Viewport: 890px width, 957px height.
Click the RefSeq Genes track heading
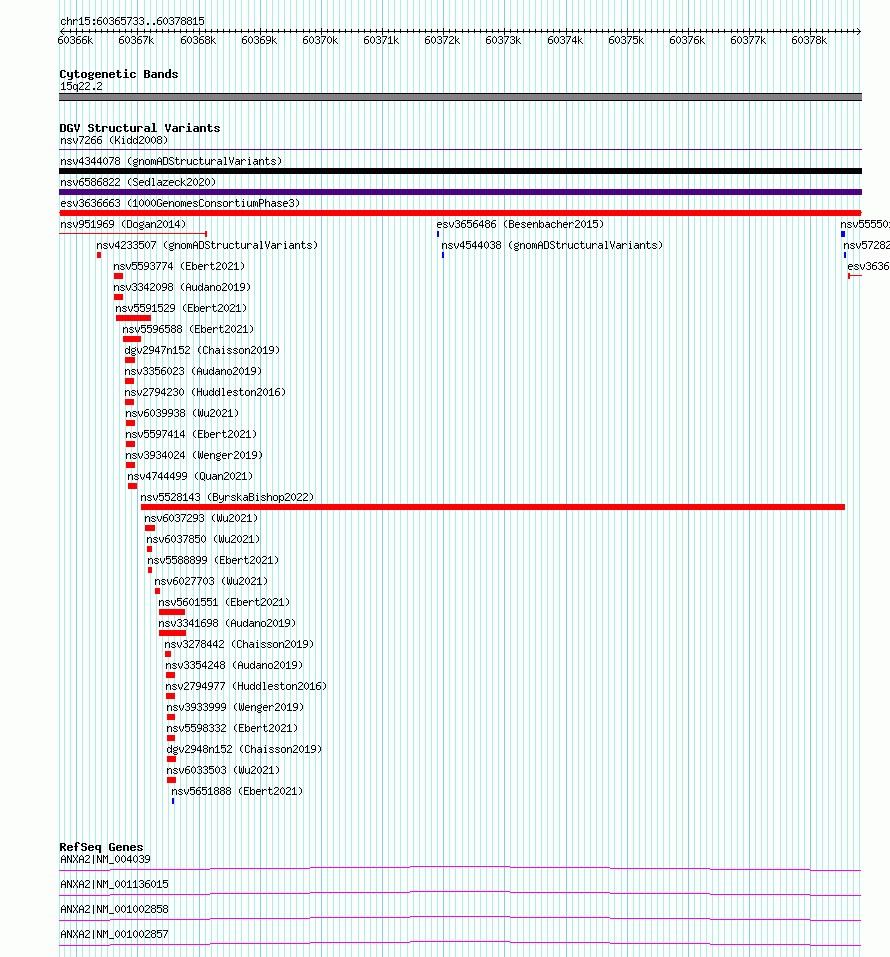[x=101, y=847]
